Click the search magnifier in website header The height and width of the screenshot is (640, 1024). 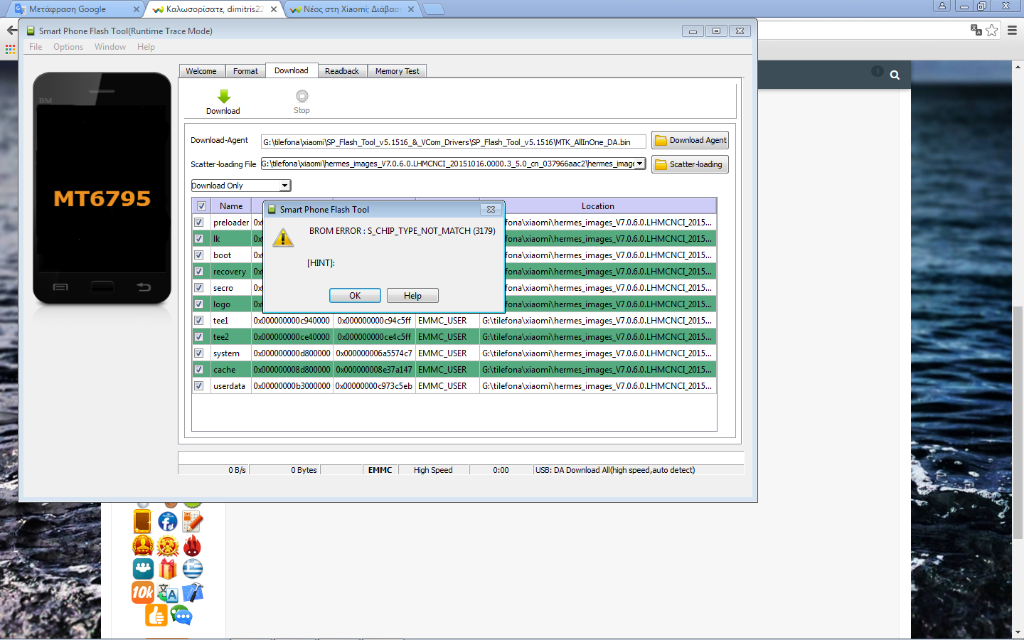pos(895,75)
